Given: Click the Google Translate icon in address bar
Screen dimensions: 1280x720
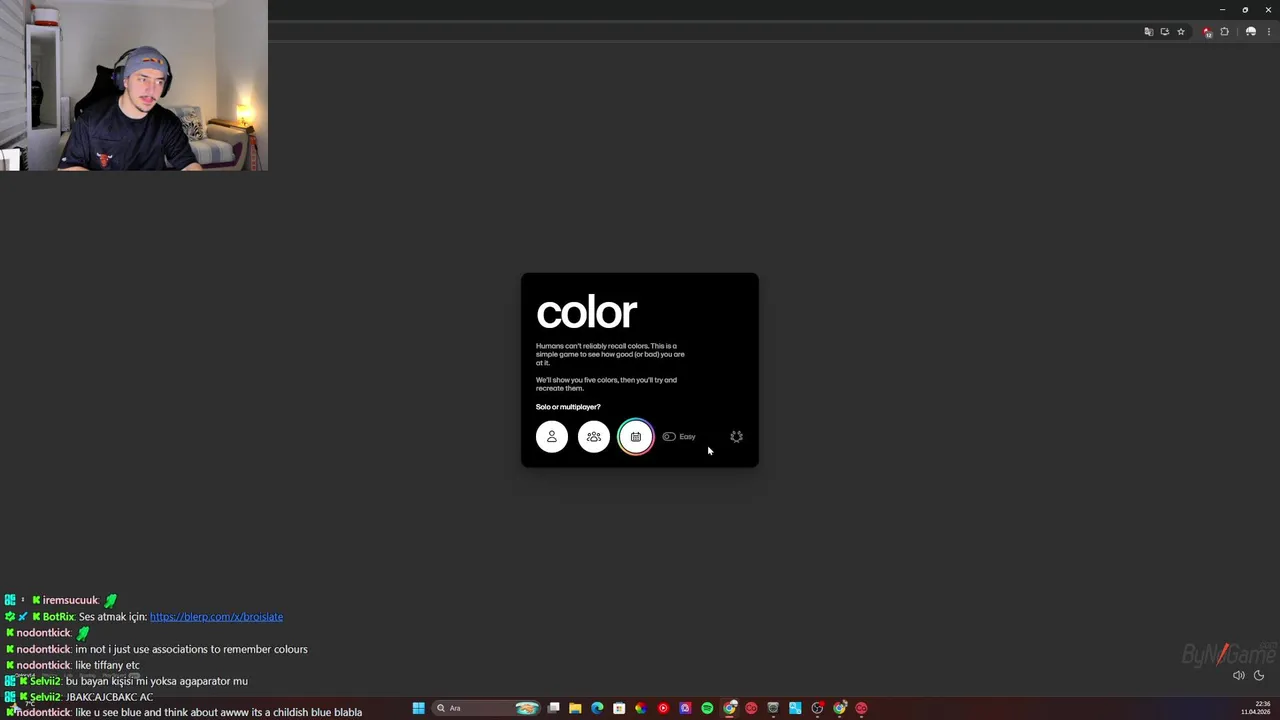Looking at the screenshot, I should (1149, 32).
